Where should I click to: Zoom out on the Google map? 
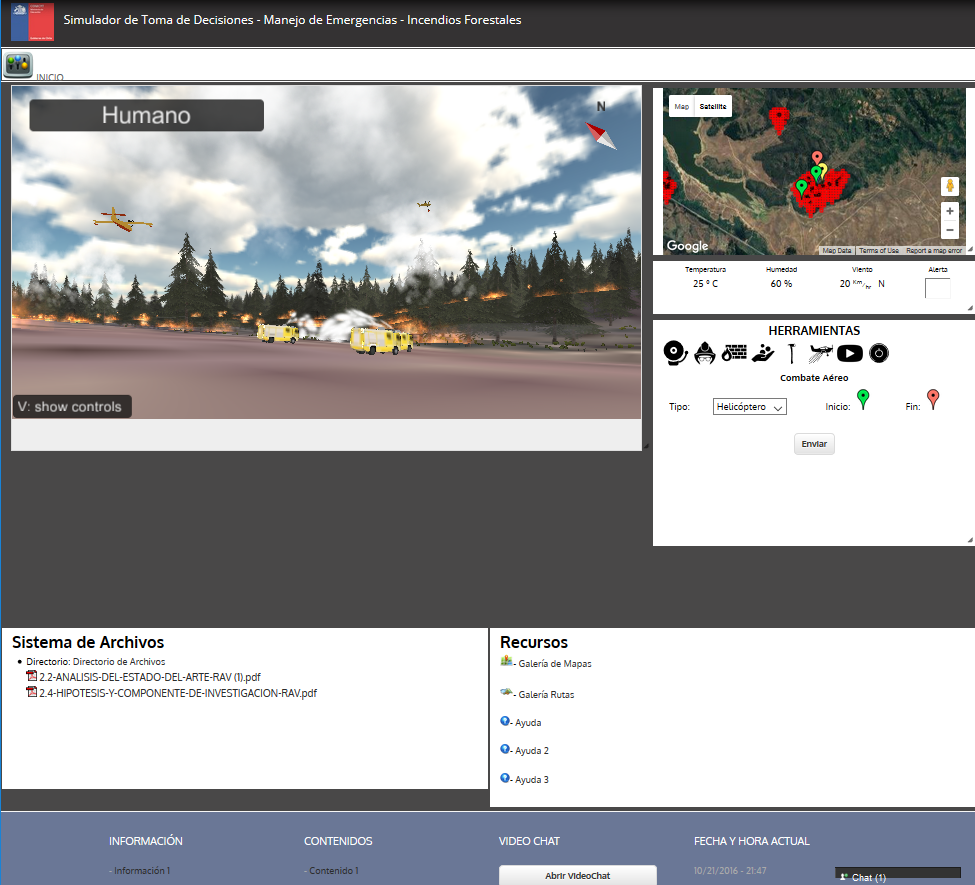950,231
